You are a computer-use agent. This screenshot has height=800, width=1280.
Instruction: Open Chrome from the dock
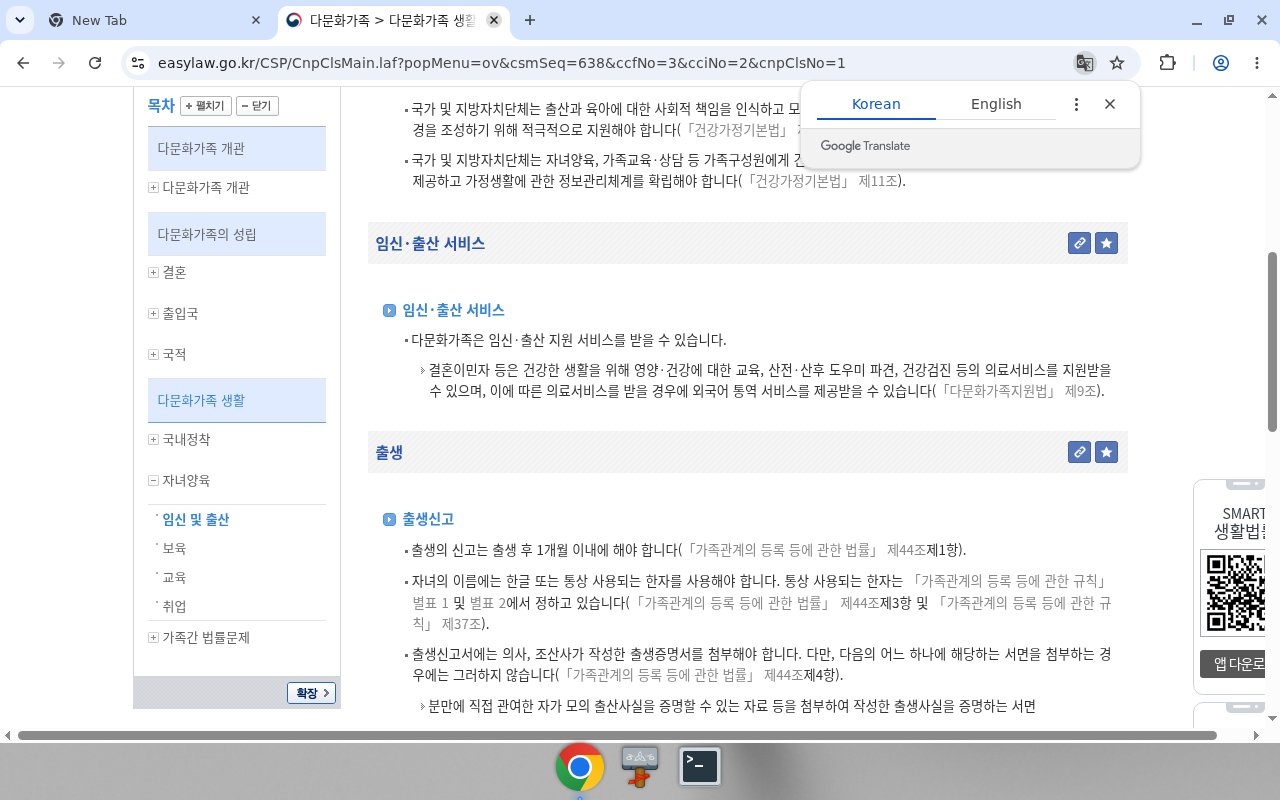coord(580,767)
